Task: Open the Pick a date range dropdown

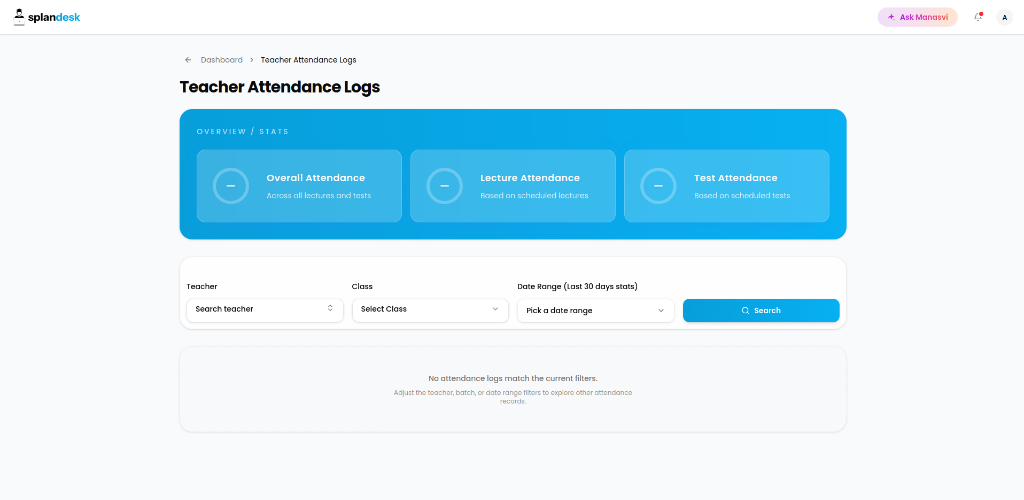Action: 596,310
